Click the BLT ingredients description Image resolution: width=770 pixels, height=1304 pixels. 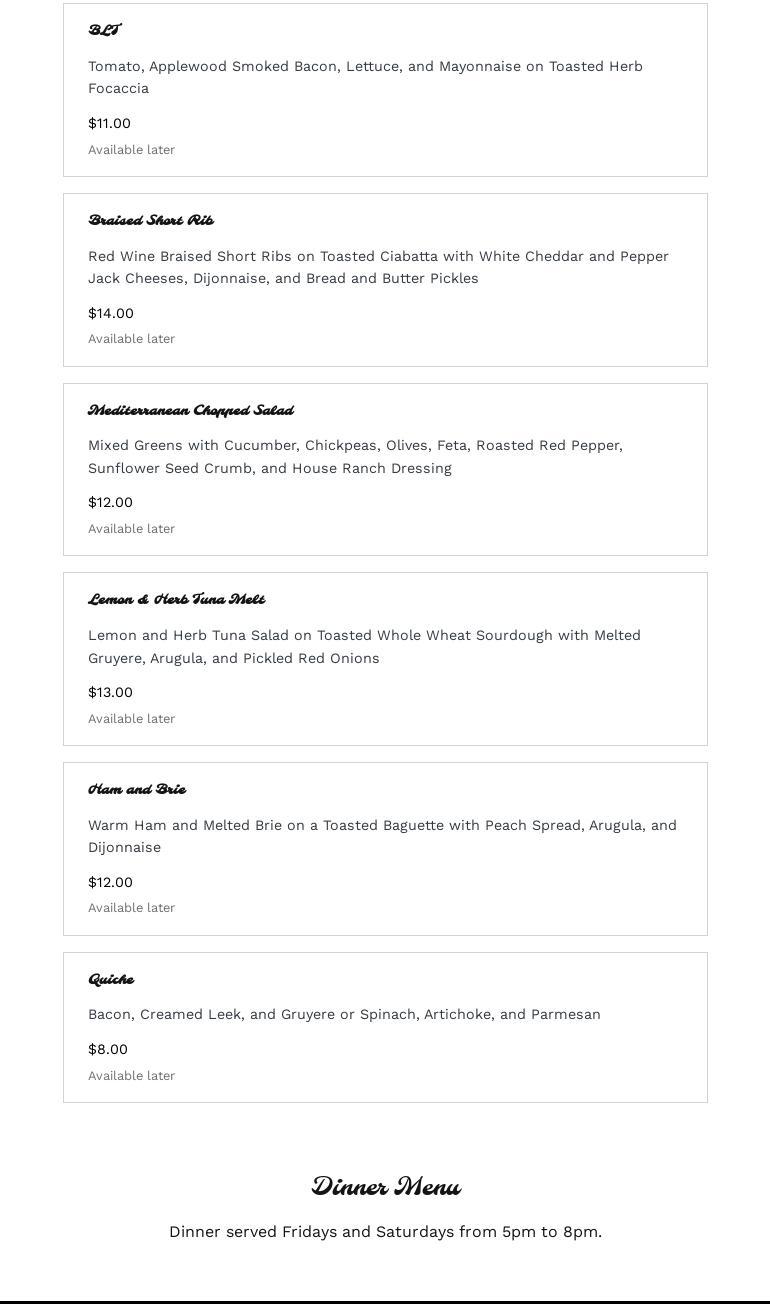click(365, 77)
